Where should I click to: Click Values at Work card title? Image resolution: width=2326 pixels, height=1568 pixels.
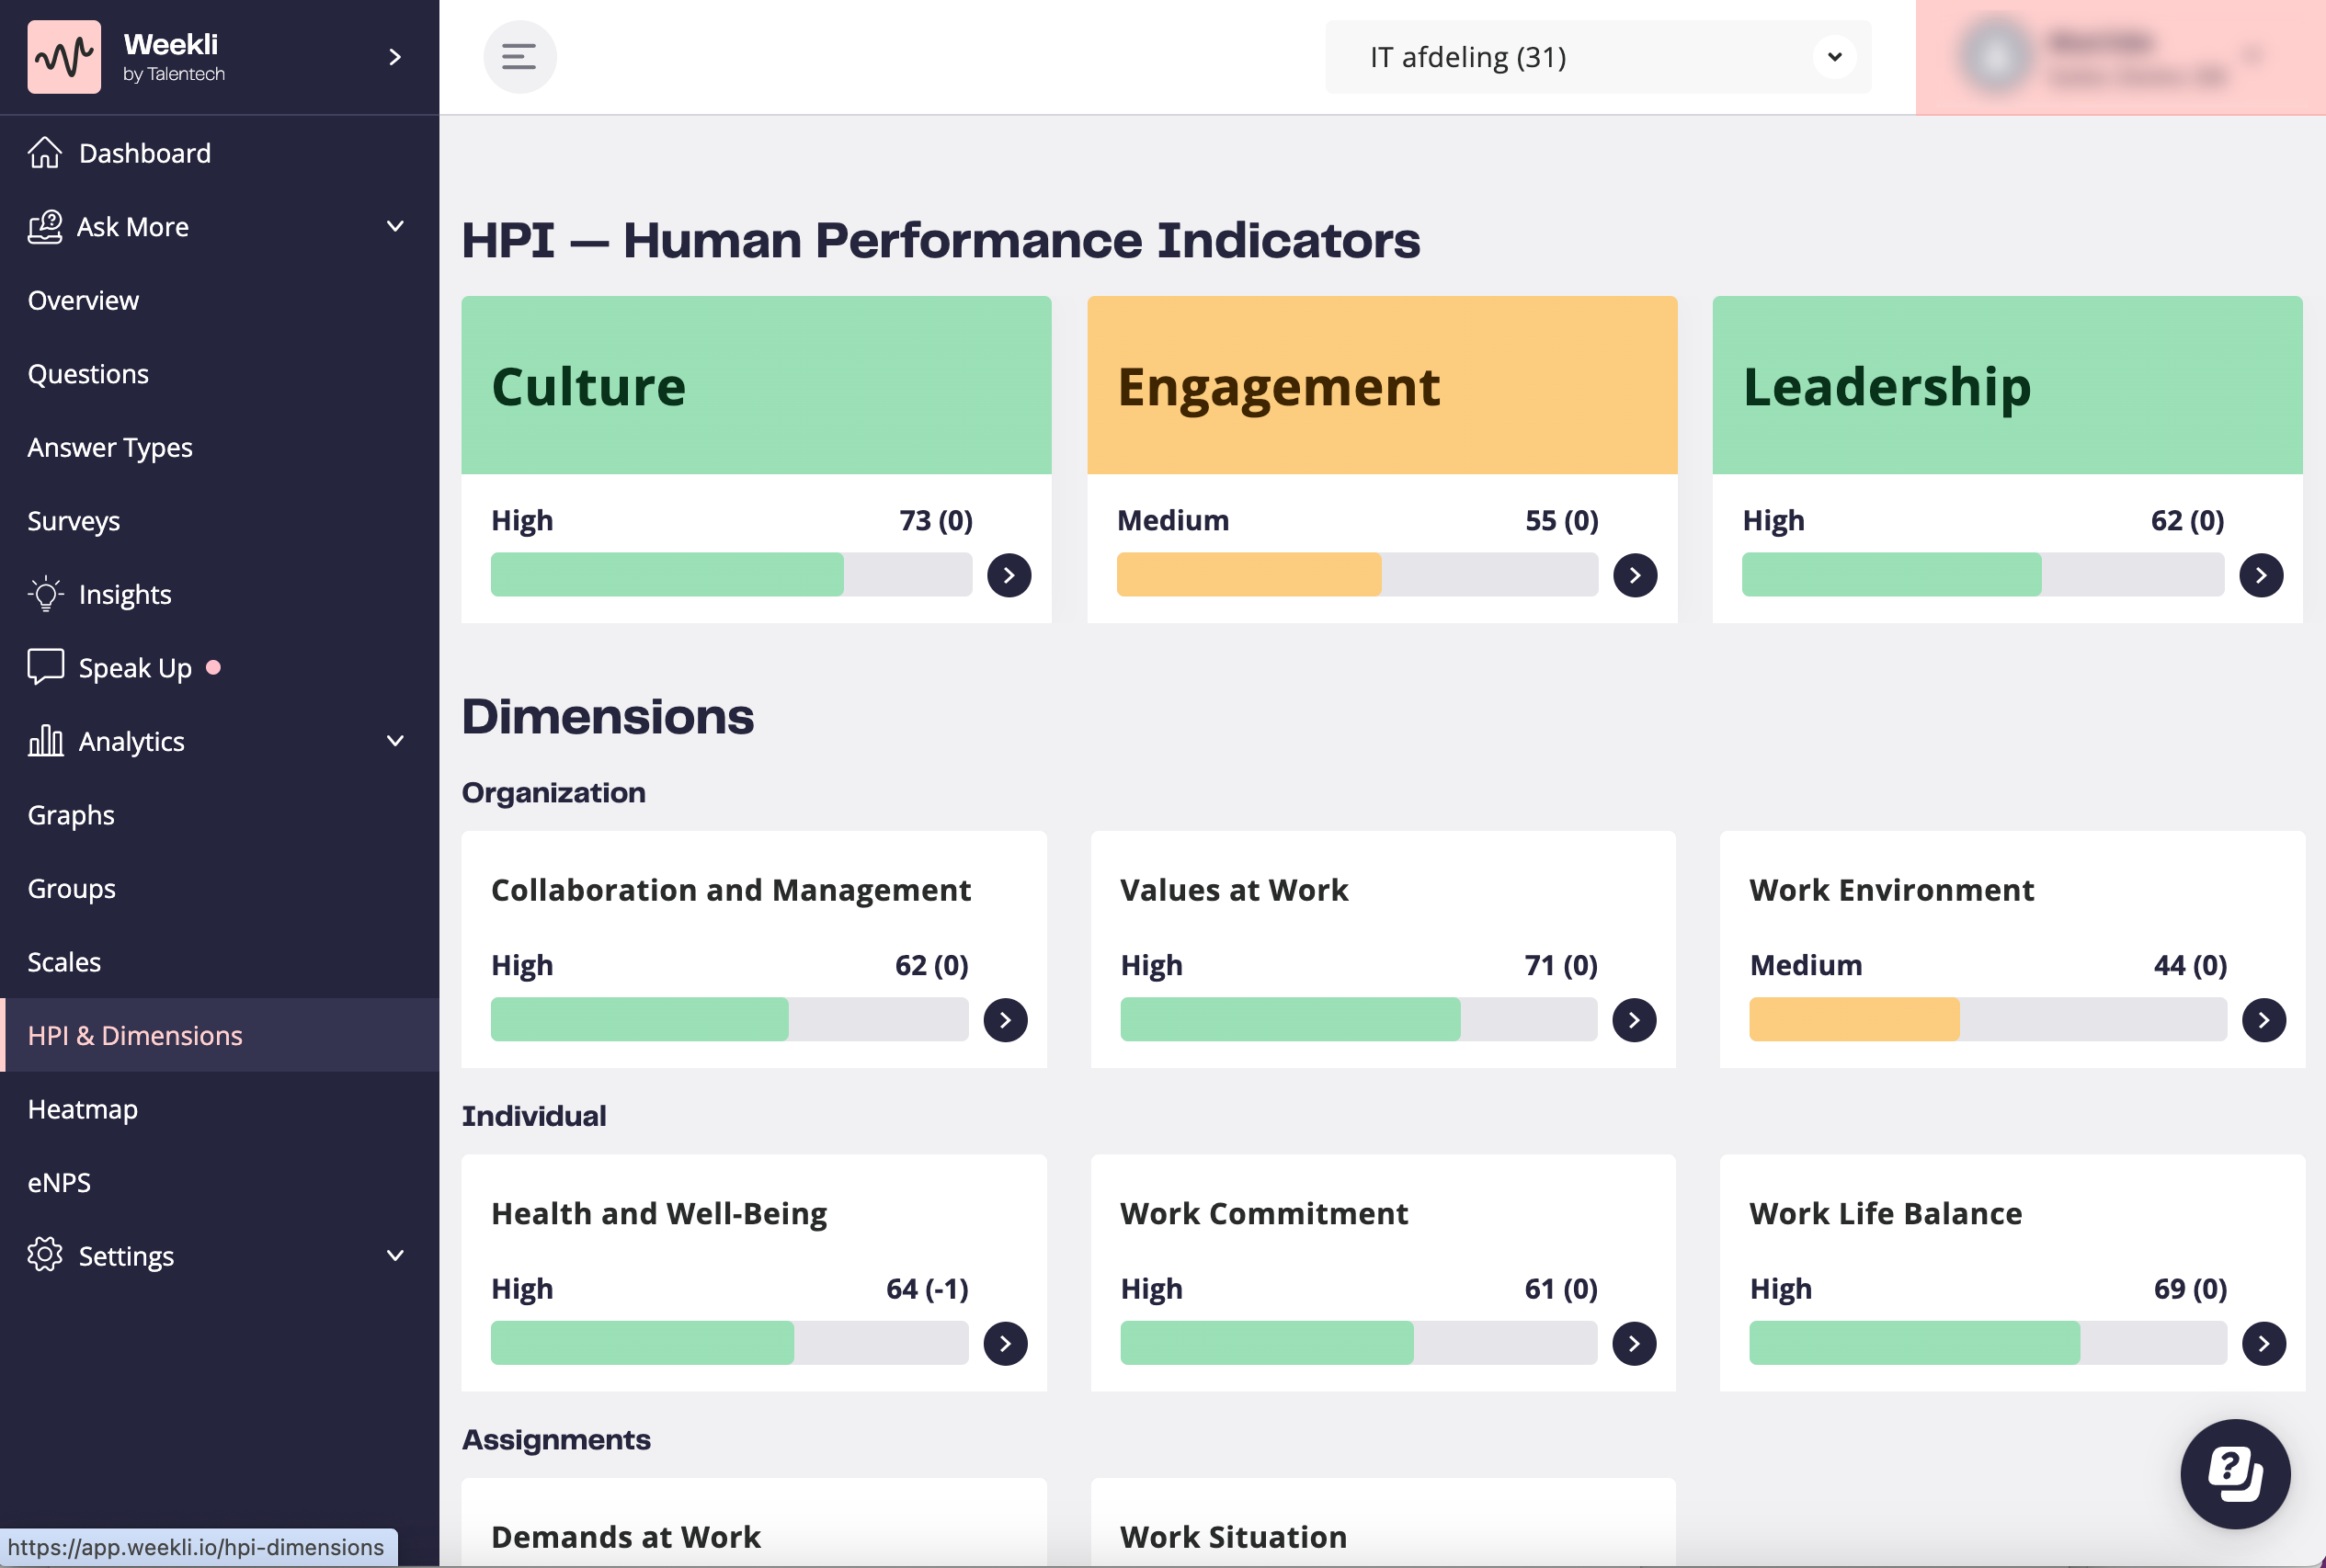click(1234, 890)
